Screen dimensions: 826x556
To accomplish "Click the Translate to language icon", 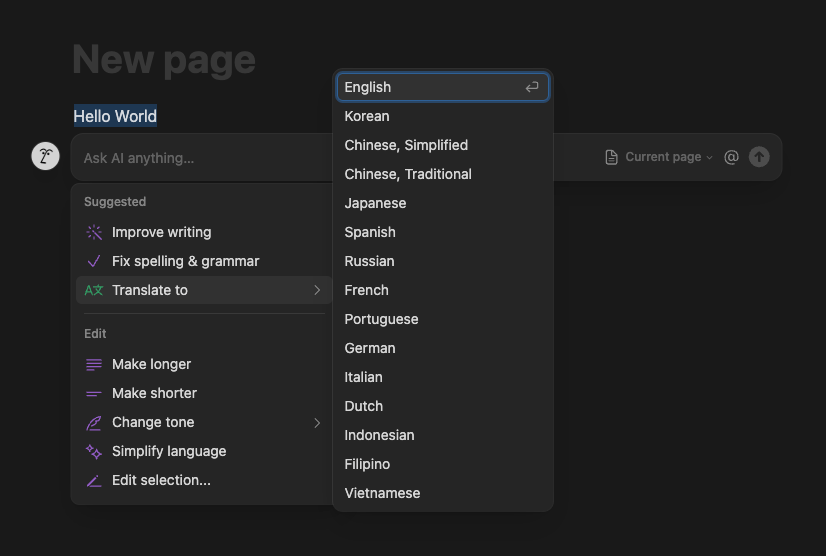I will pos(94,290).
